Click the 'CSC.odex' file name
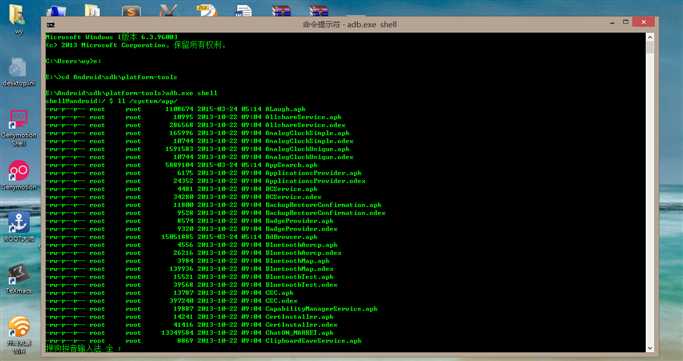 pos(281,301)
